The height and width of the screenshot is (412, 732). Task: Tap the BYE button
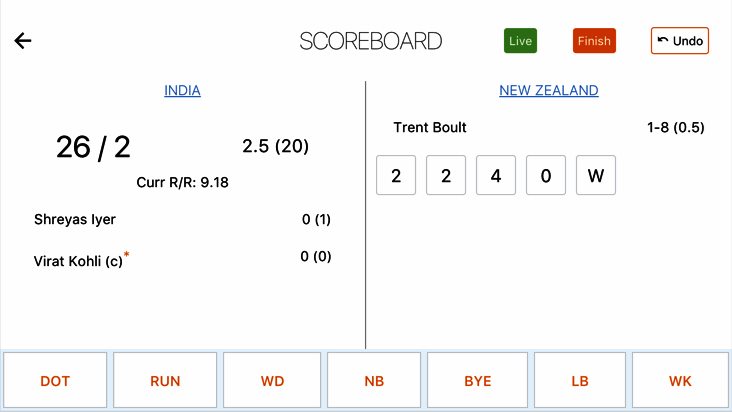coord(478,381)
